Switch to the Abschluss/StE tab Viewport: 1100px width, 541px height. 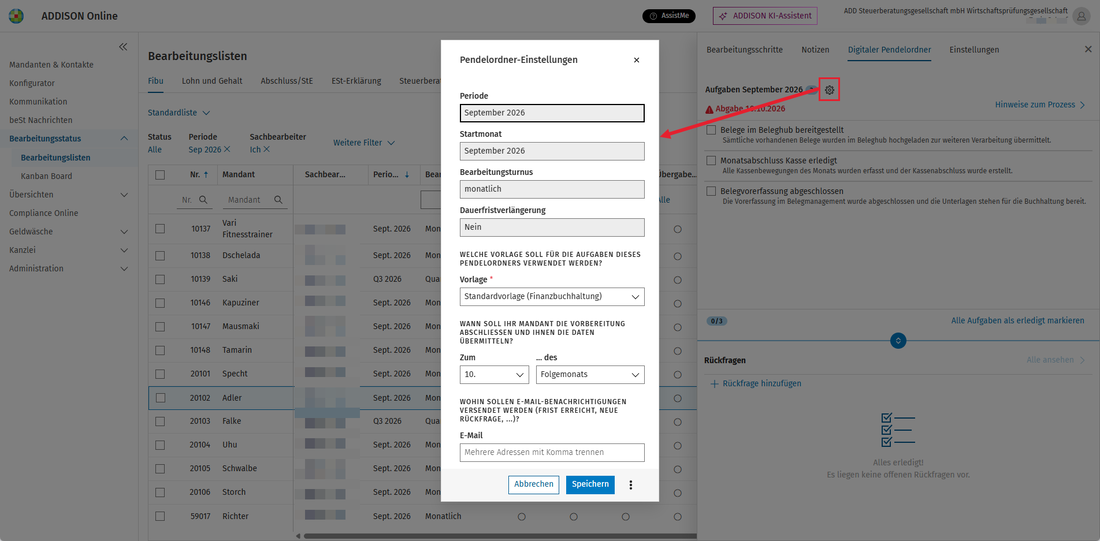(287, 81)
